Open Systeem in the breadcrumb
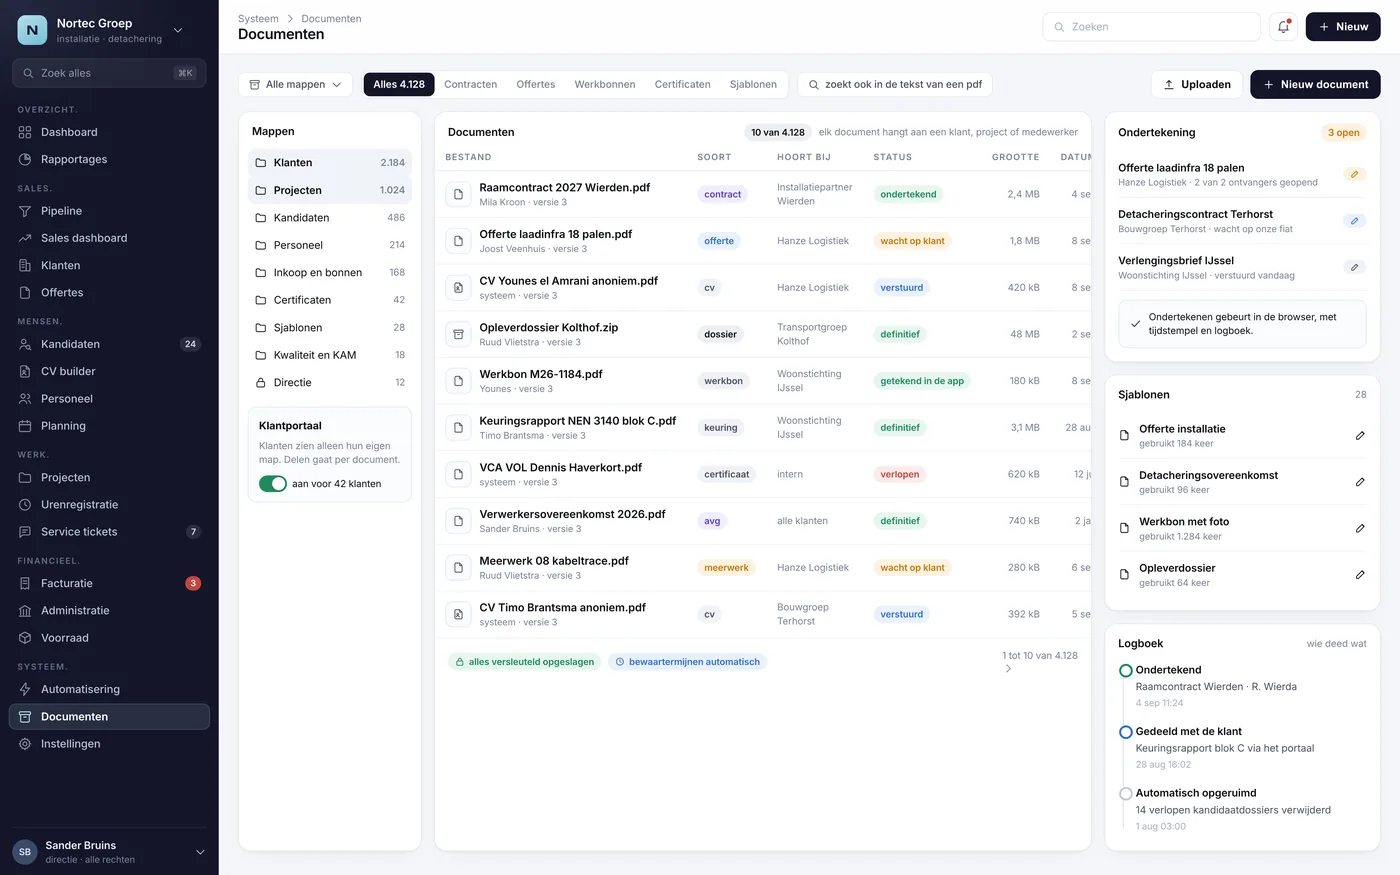 pos(258,19)
